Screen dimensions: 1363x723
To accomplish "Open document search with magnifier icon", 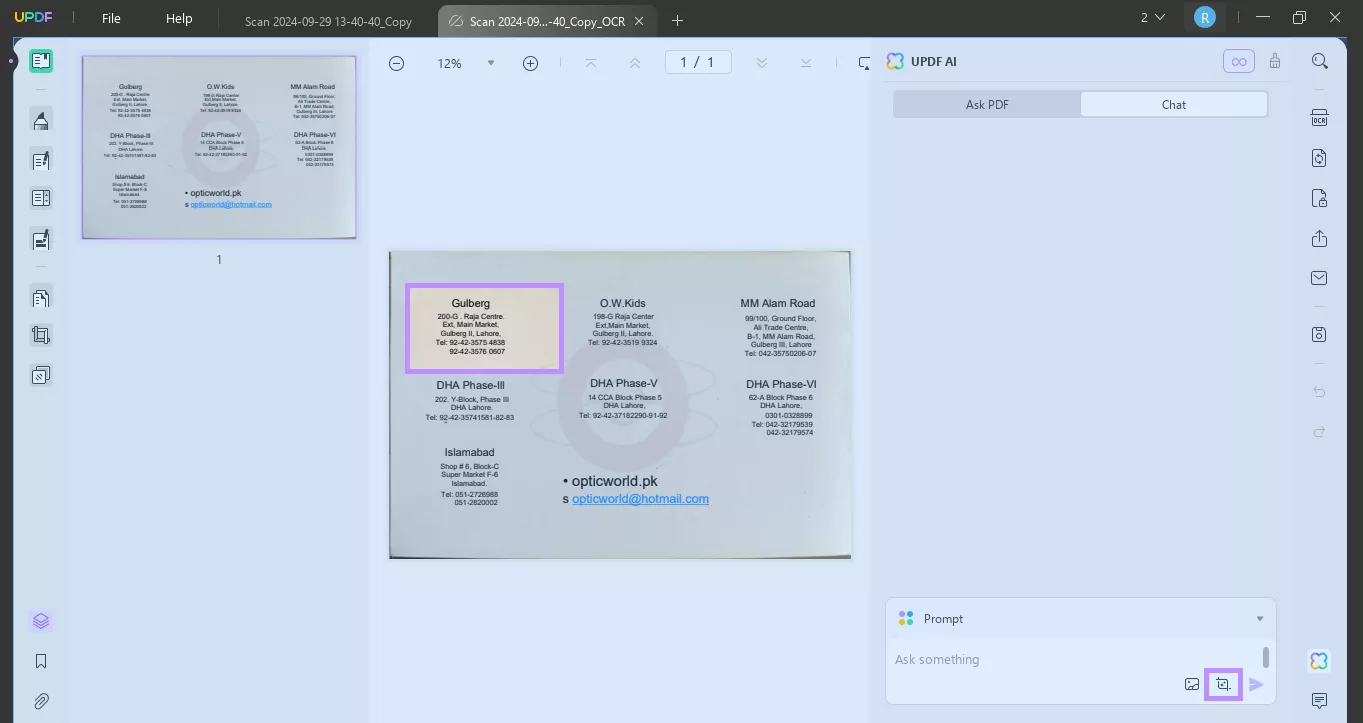I will pos(1319,60).
